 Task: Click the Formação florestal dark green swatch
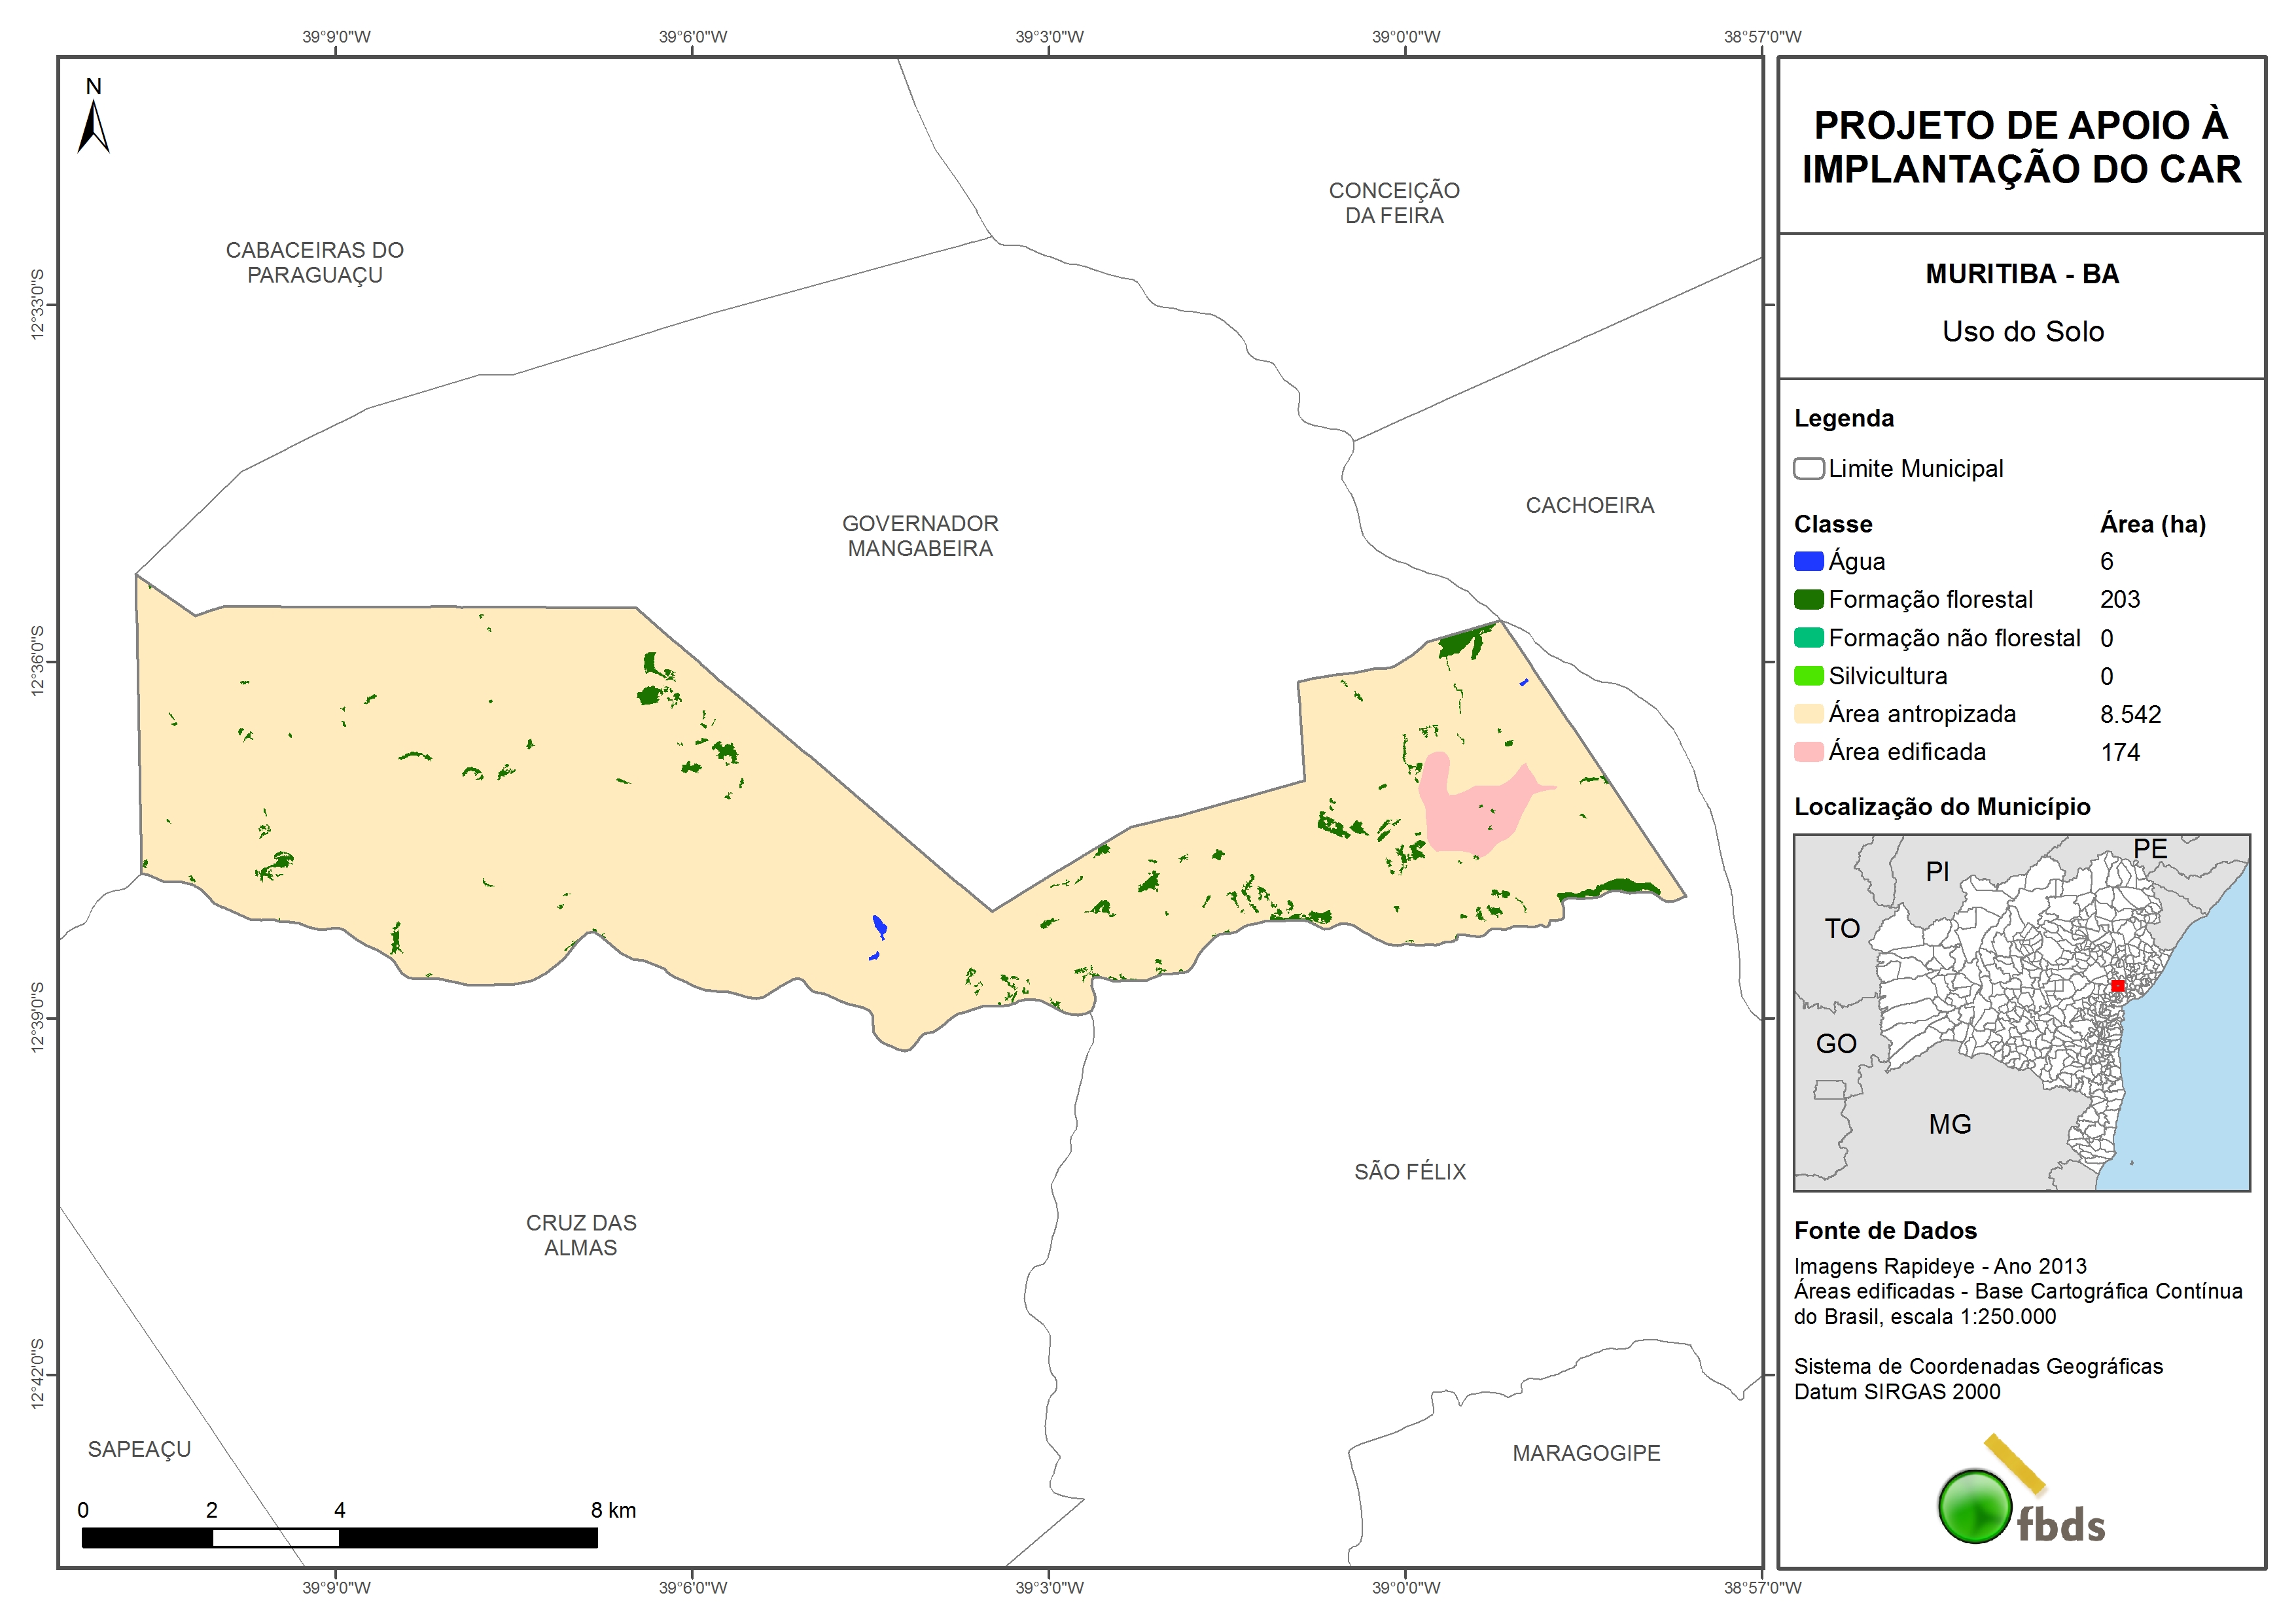[x=1808, y=599]
